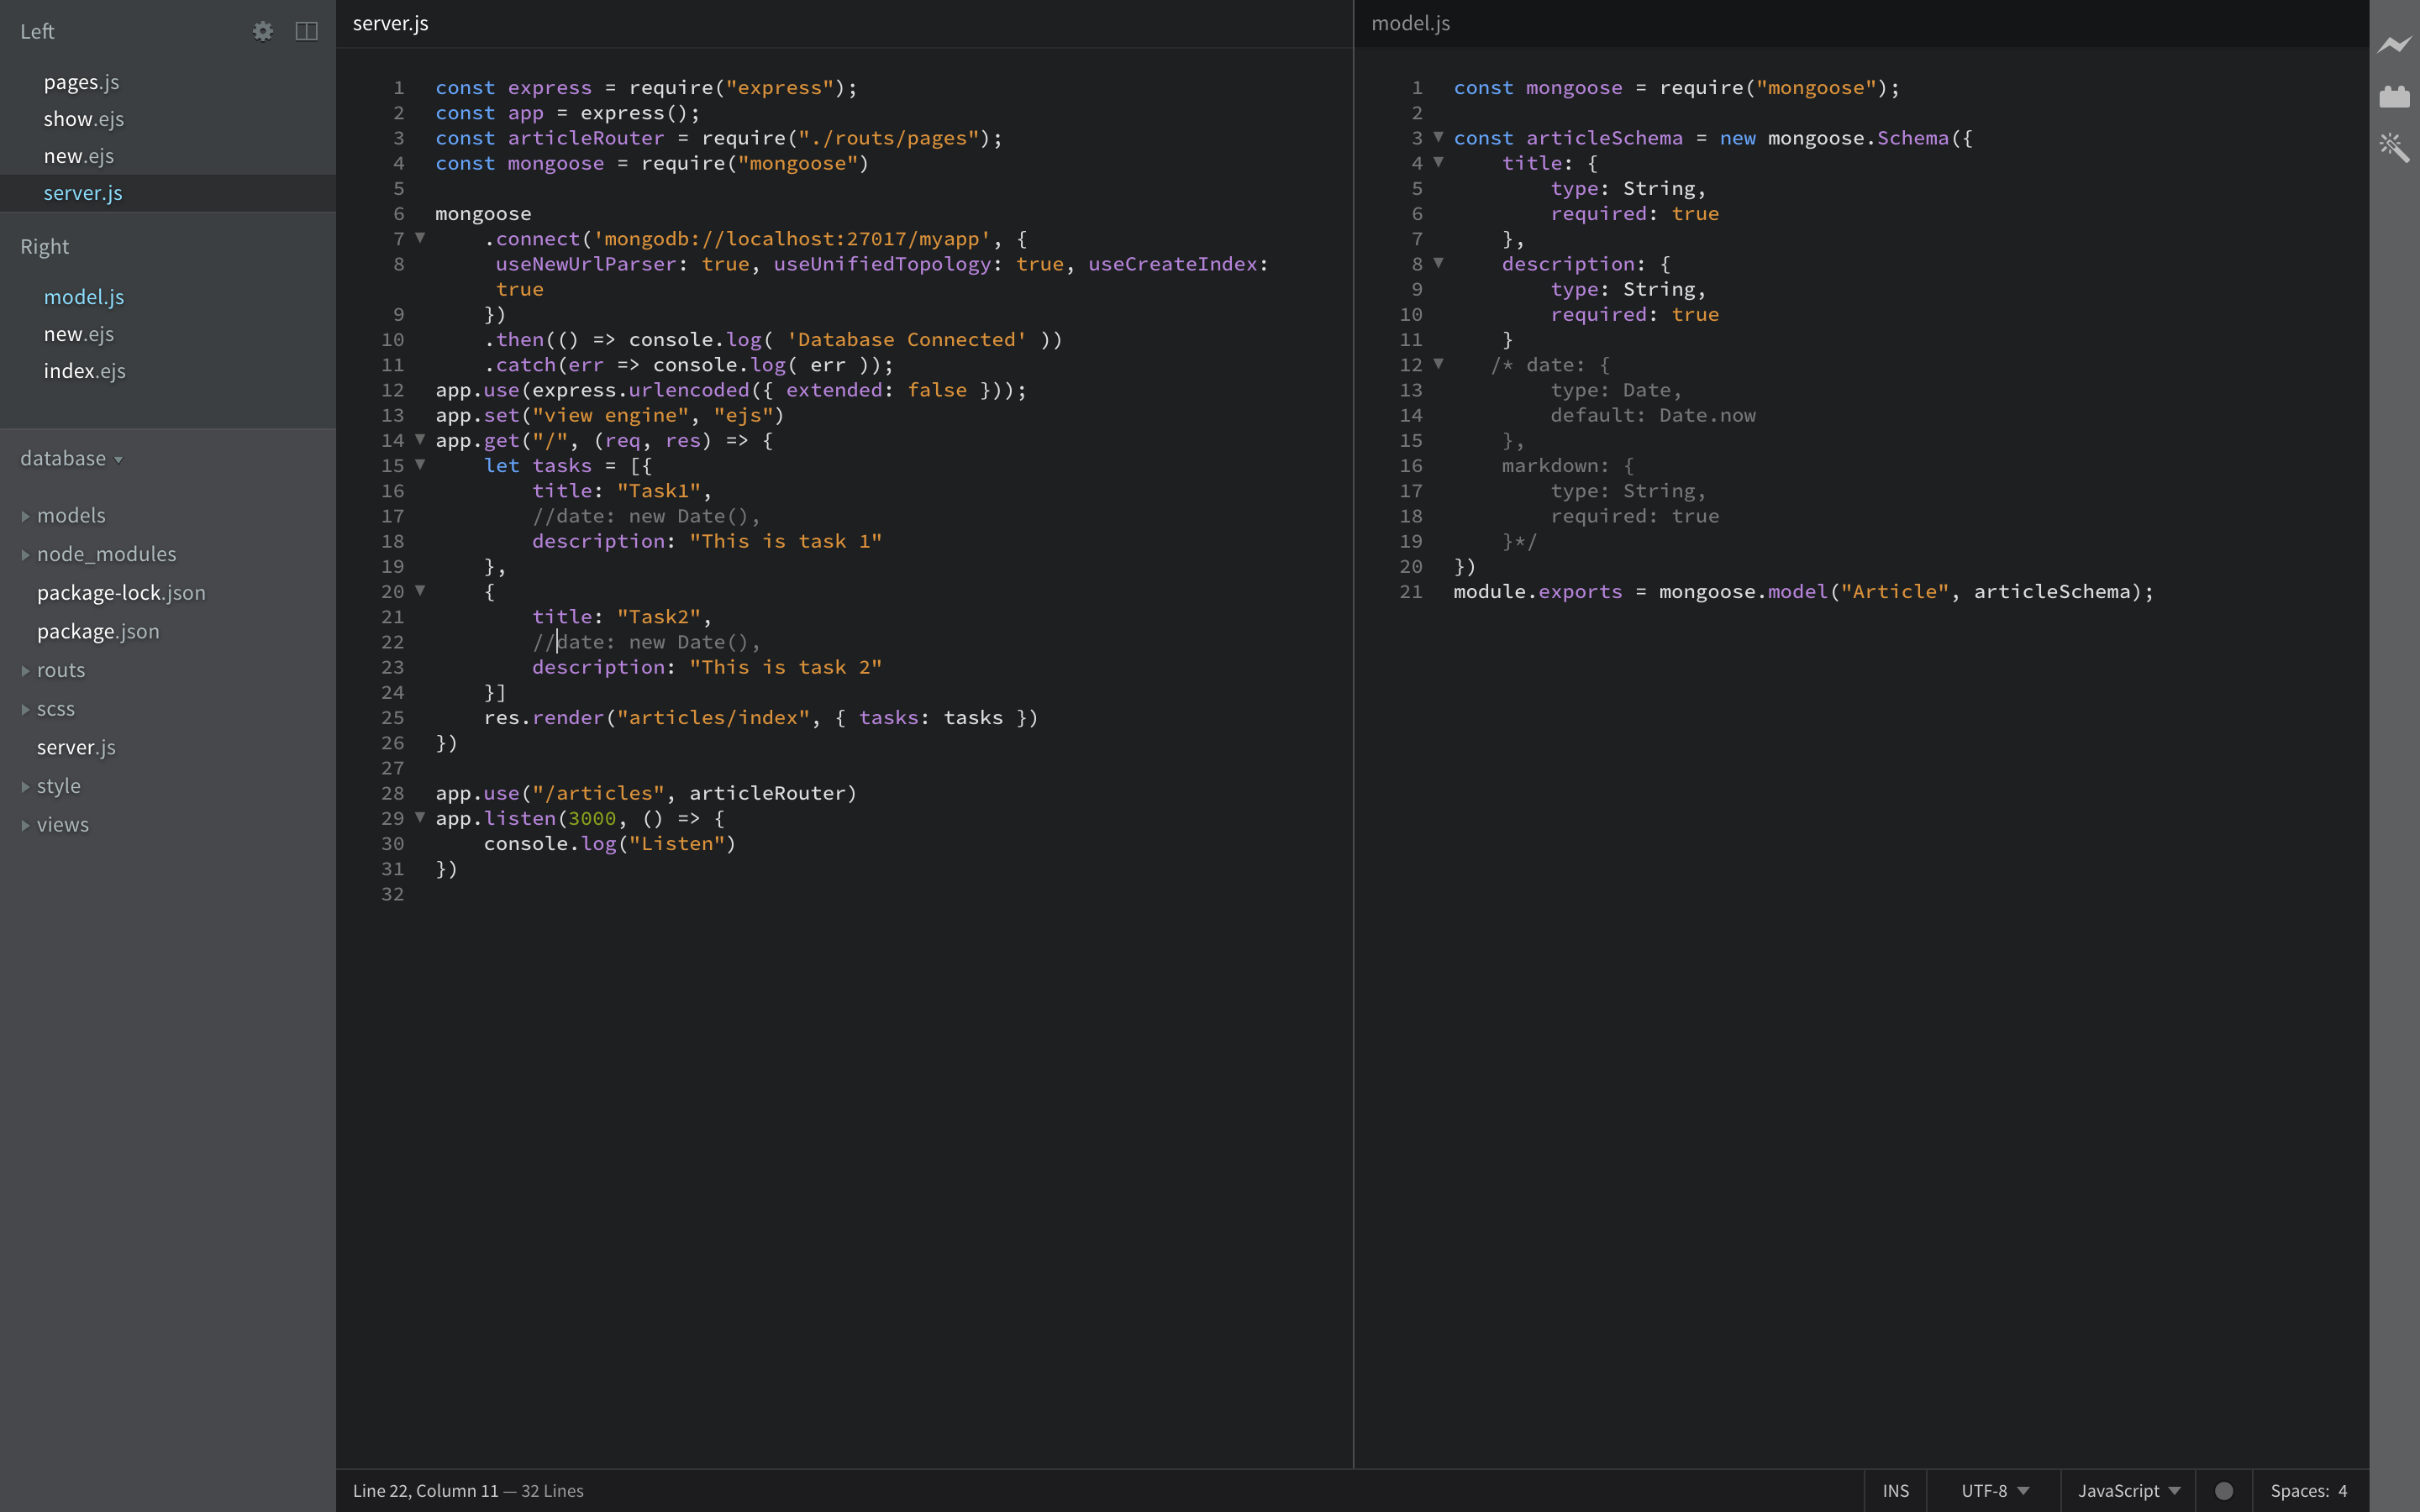Open Live Preview lightning icon
Viewport: 2420px width, 1512px height.
coord(2394,45)
